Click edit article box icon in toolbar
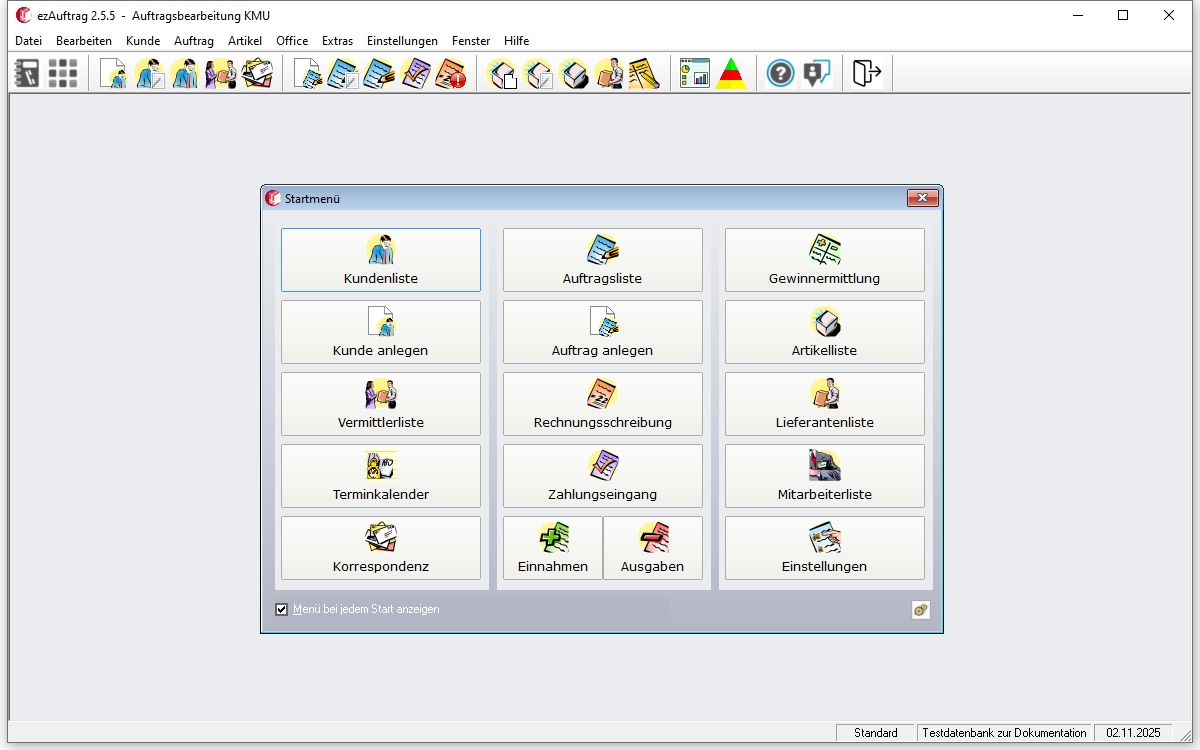The width and height of the screenshot is (1200, 750). pos(538,73)
